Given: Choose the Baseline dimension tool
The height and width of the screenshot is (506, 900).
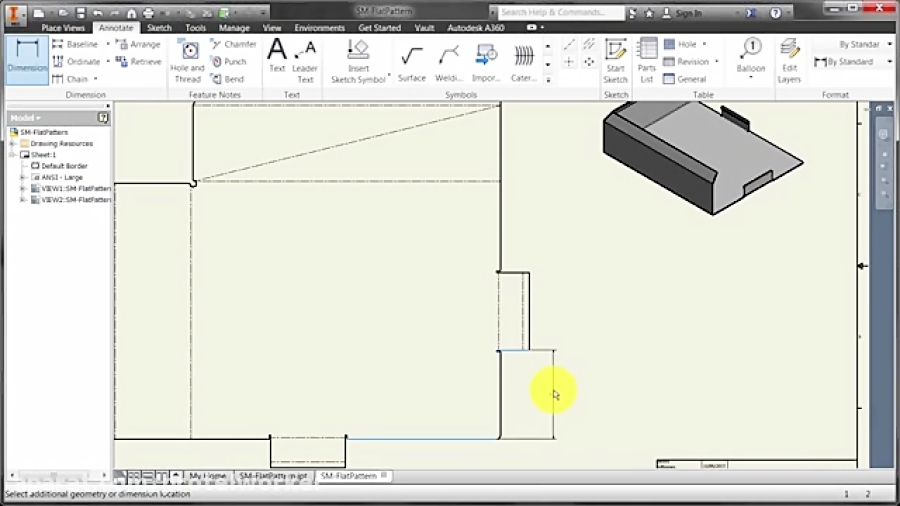Looking at the screenshot, I should pos(75,44).
